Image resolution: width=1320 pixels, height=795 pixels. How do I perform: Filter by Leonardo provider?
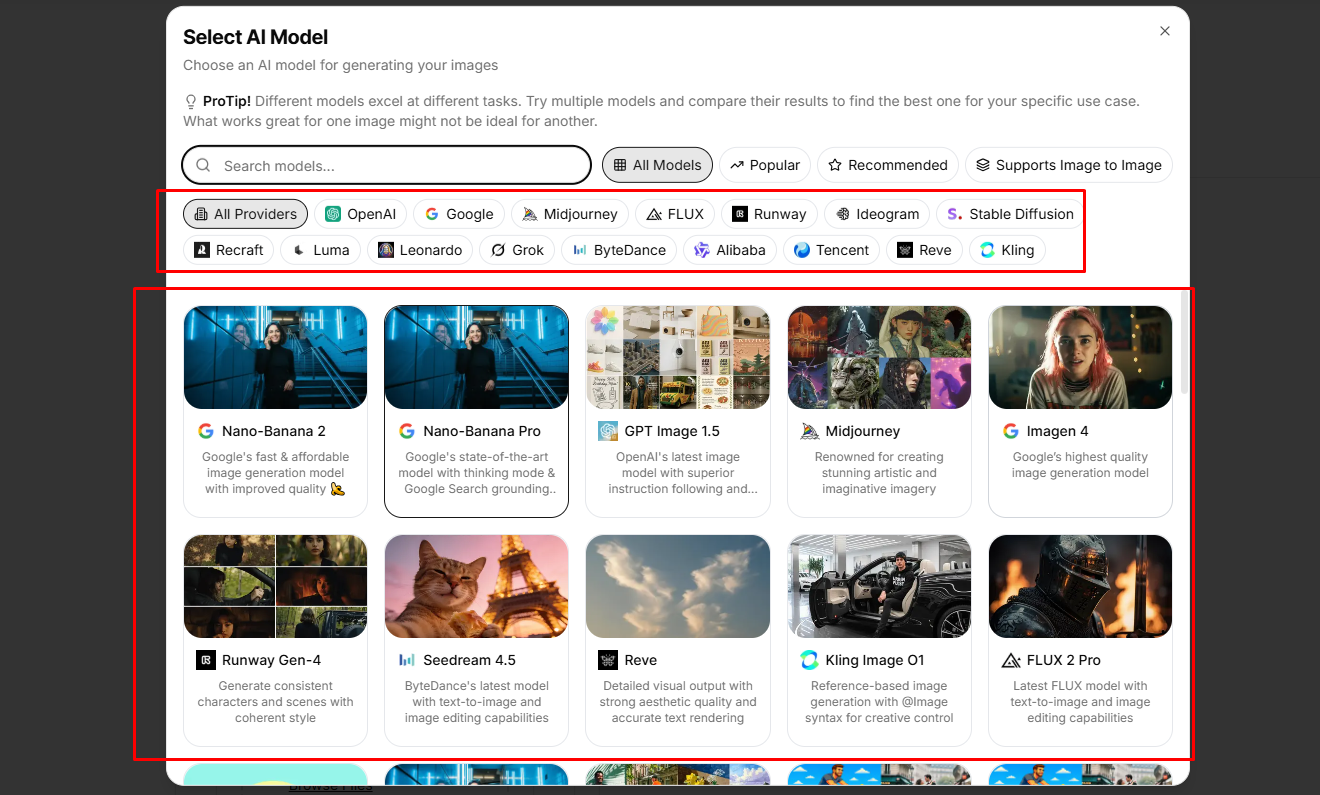pos(420,250)
